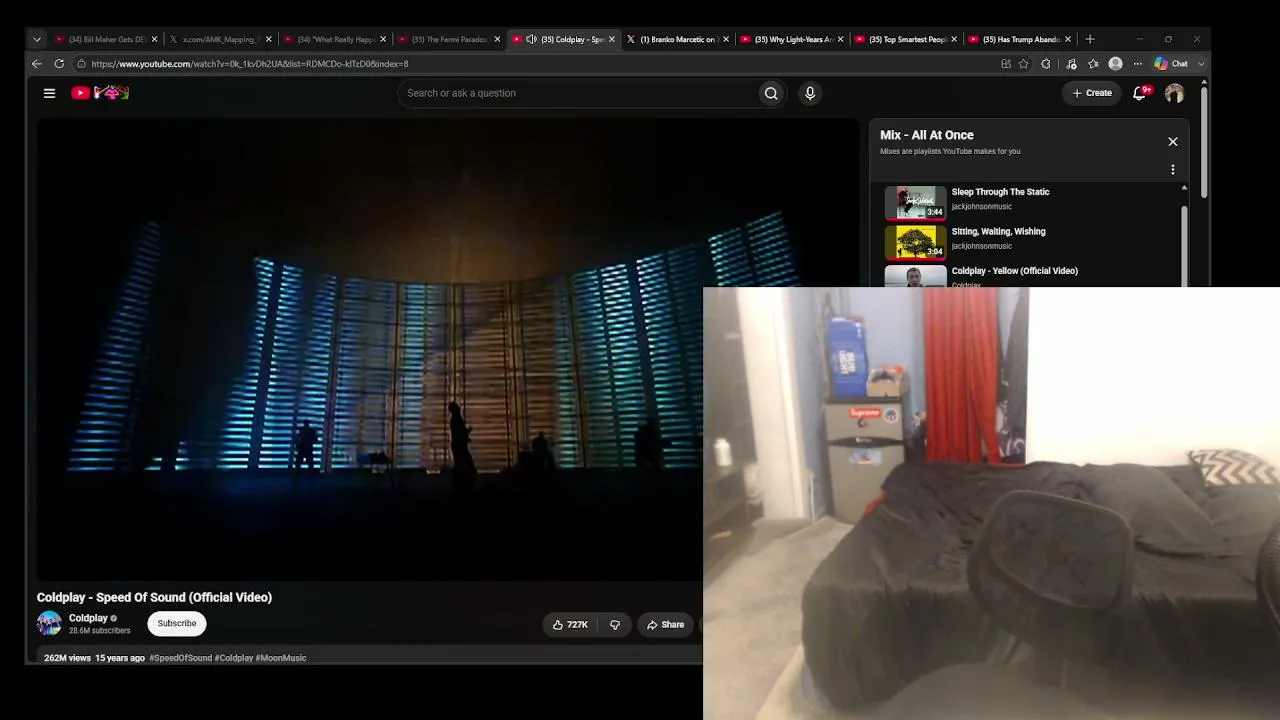Open the Mix playlist three-dot menu

[1173, 170]
